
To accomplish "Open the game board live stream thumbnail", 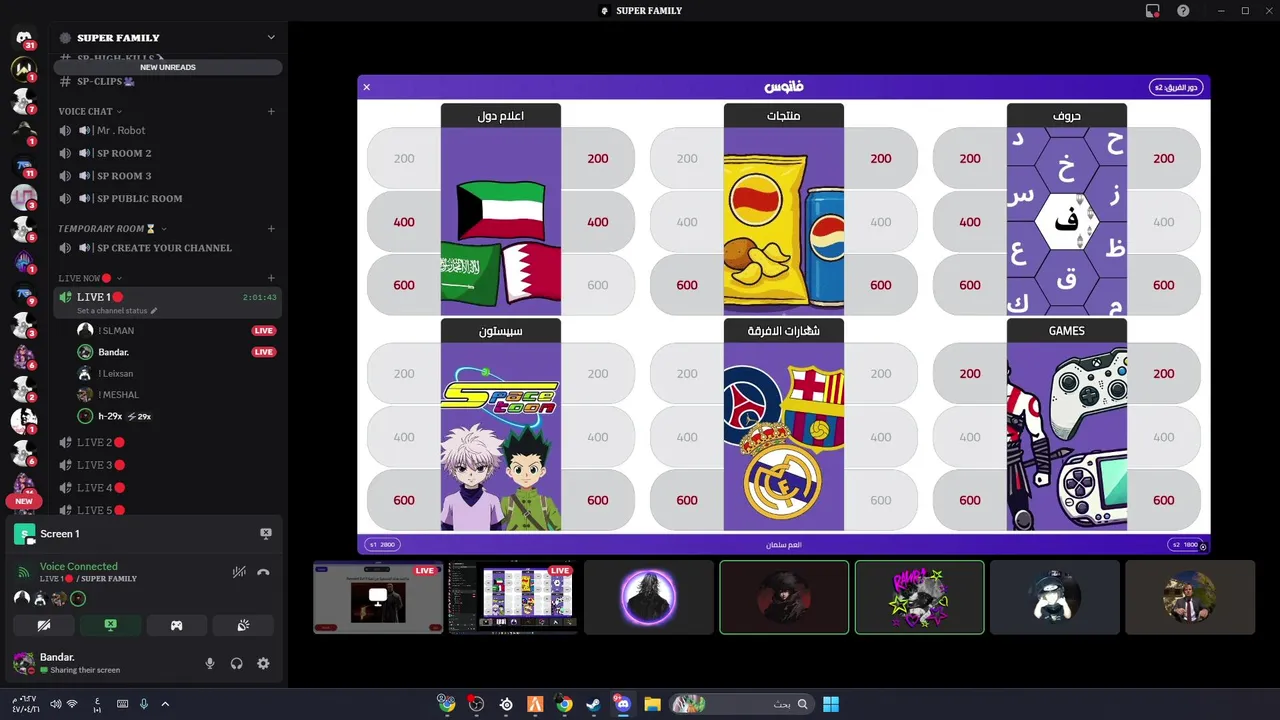I will click(513, 597).
